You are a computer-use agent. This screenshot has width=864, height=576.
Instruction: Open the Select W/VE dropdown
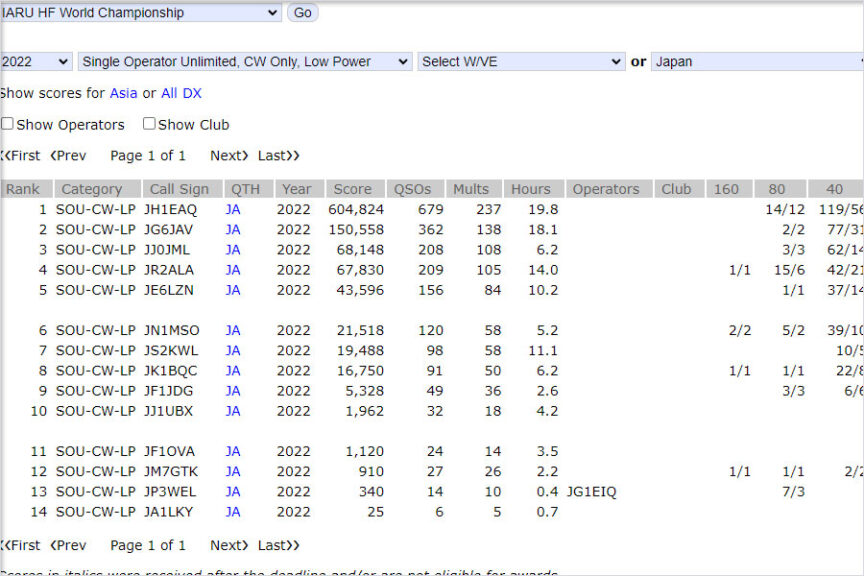pyautogui.click(x=521, y=61)
